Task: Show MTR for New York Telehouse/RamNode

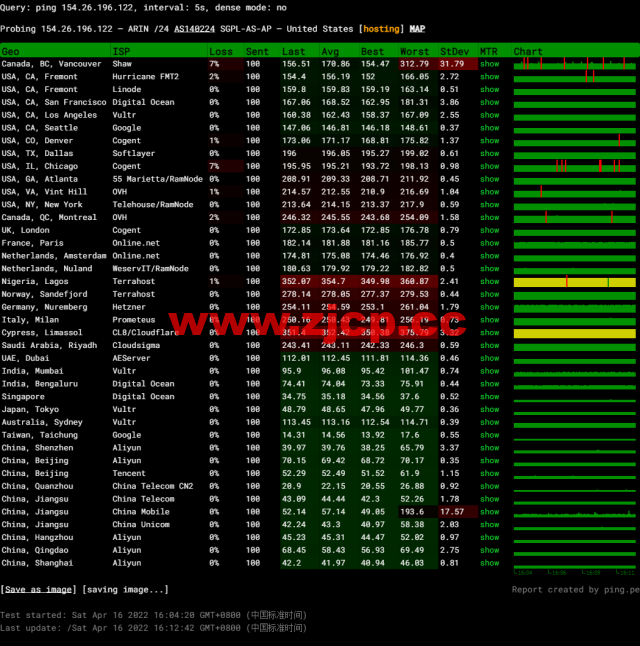Action: coord(490,204)
